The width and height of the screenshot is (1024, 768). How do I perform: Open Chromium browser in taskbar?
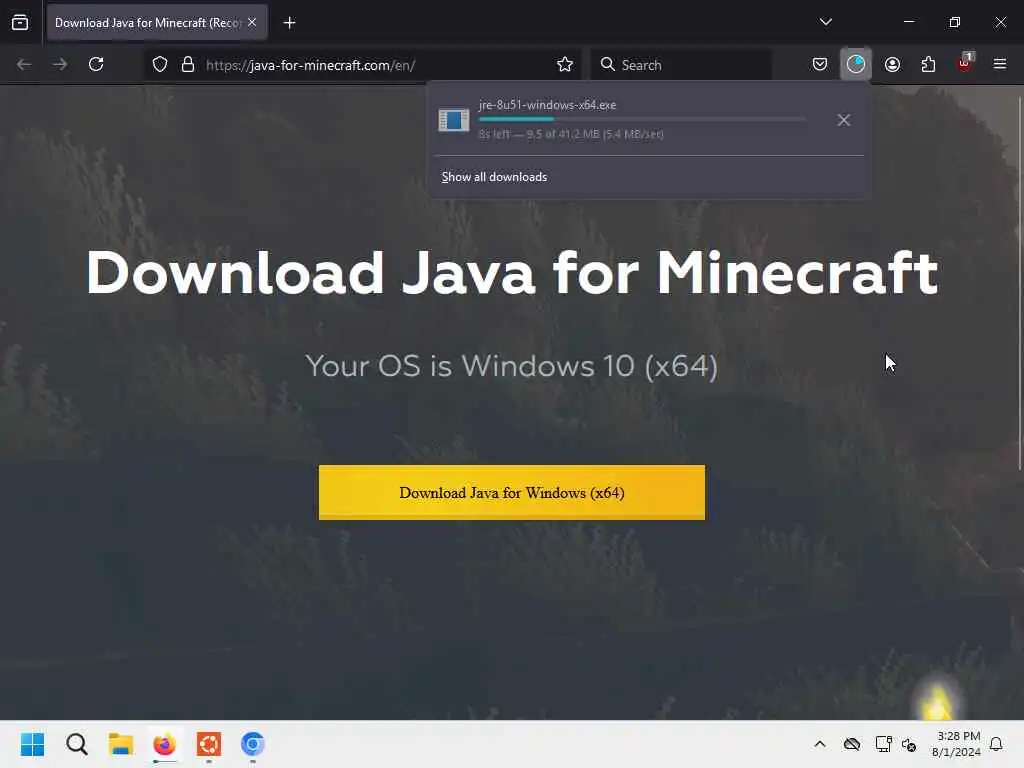pyautogui.click(x=253, y=744)
